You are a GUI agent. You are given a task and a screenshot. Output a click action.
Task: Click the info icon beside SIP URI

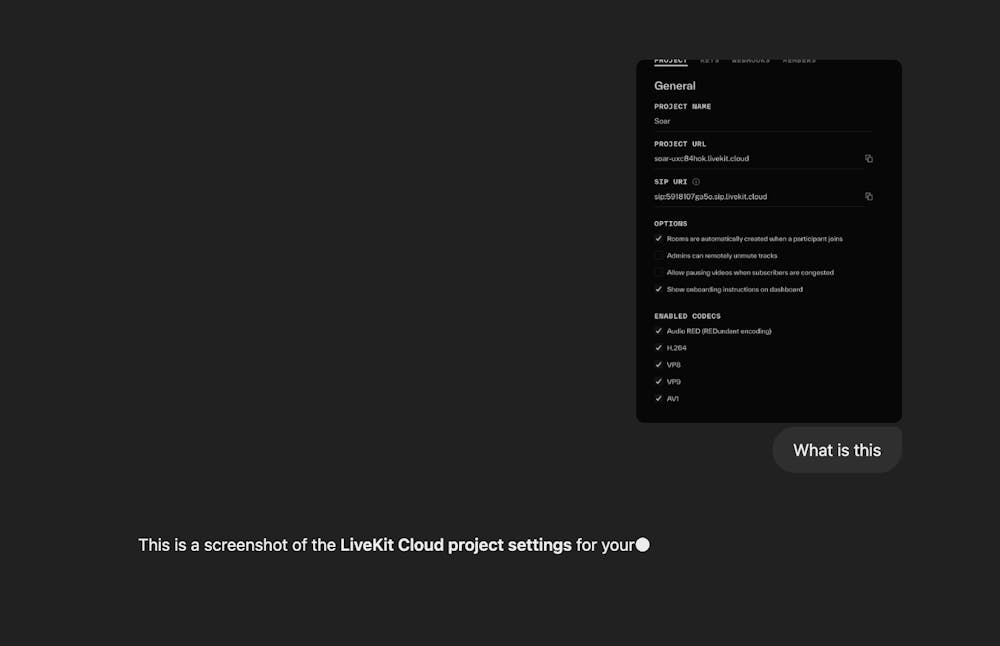coord(696,182)
